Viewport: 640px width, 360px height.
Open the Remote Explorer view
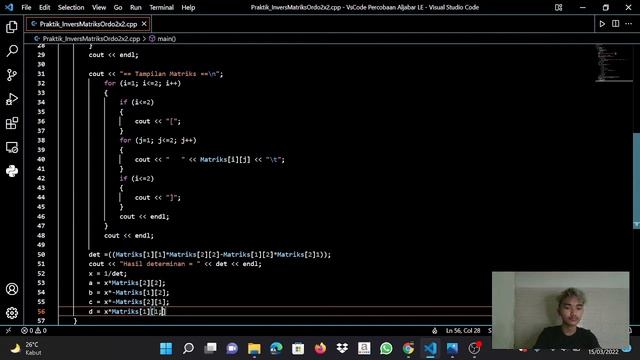[x=12, y=147]
